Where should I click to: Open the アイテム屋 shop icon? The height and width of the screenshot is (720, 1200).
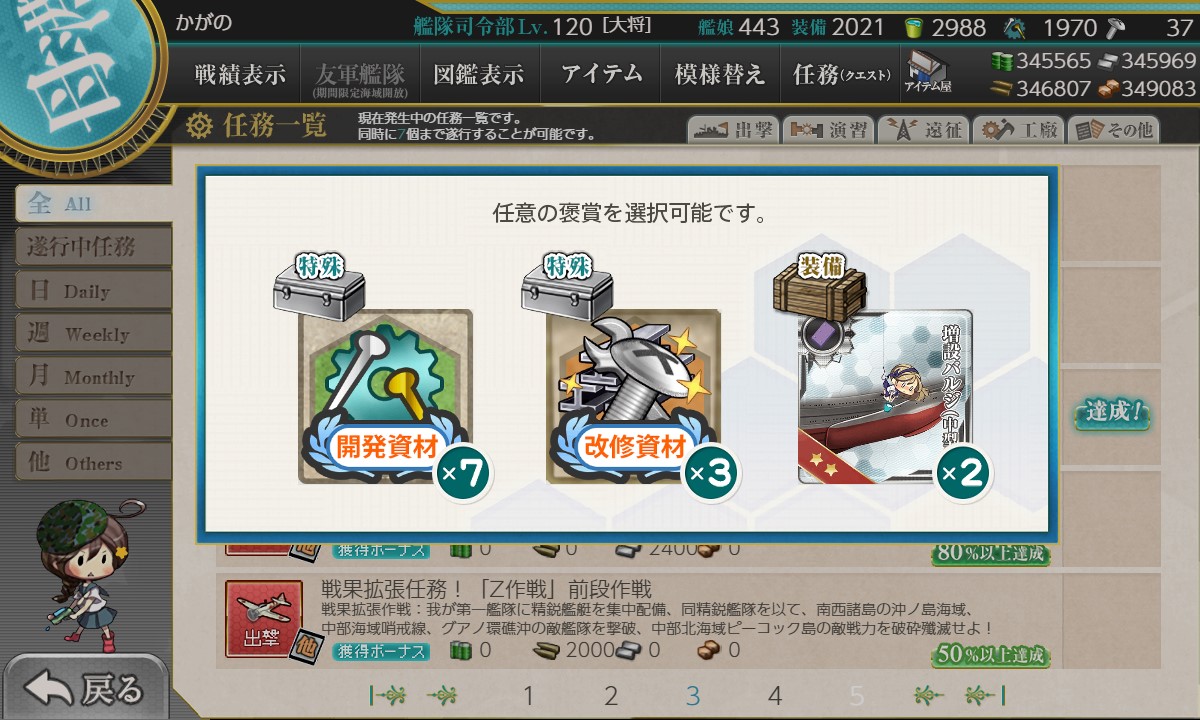click(x=927, y=72)
